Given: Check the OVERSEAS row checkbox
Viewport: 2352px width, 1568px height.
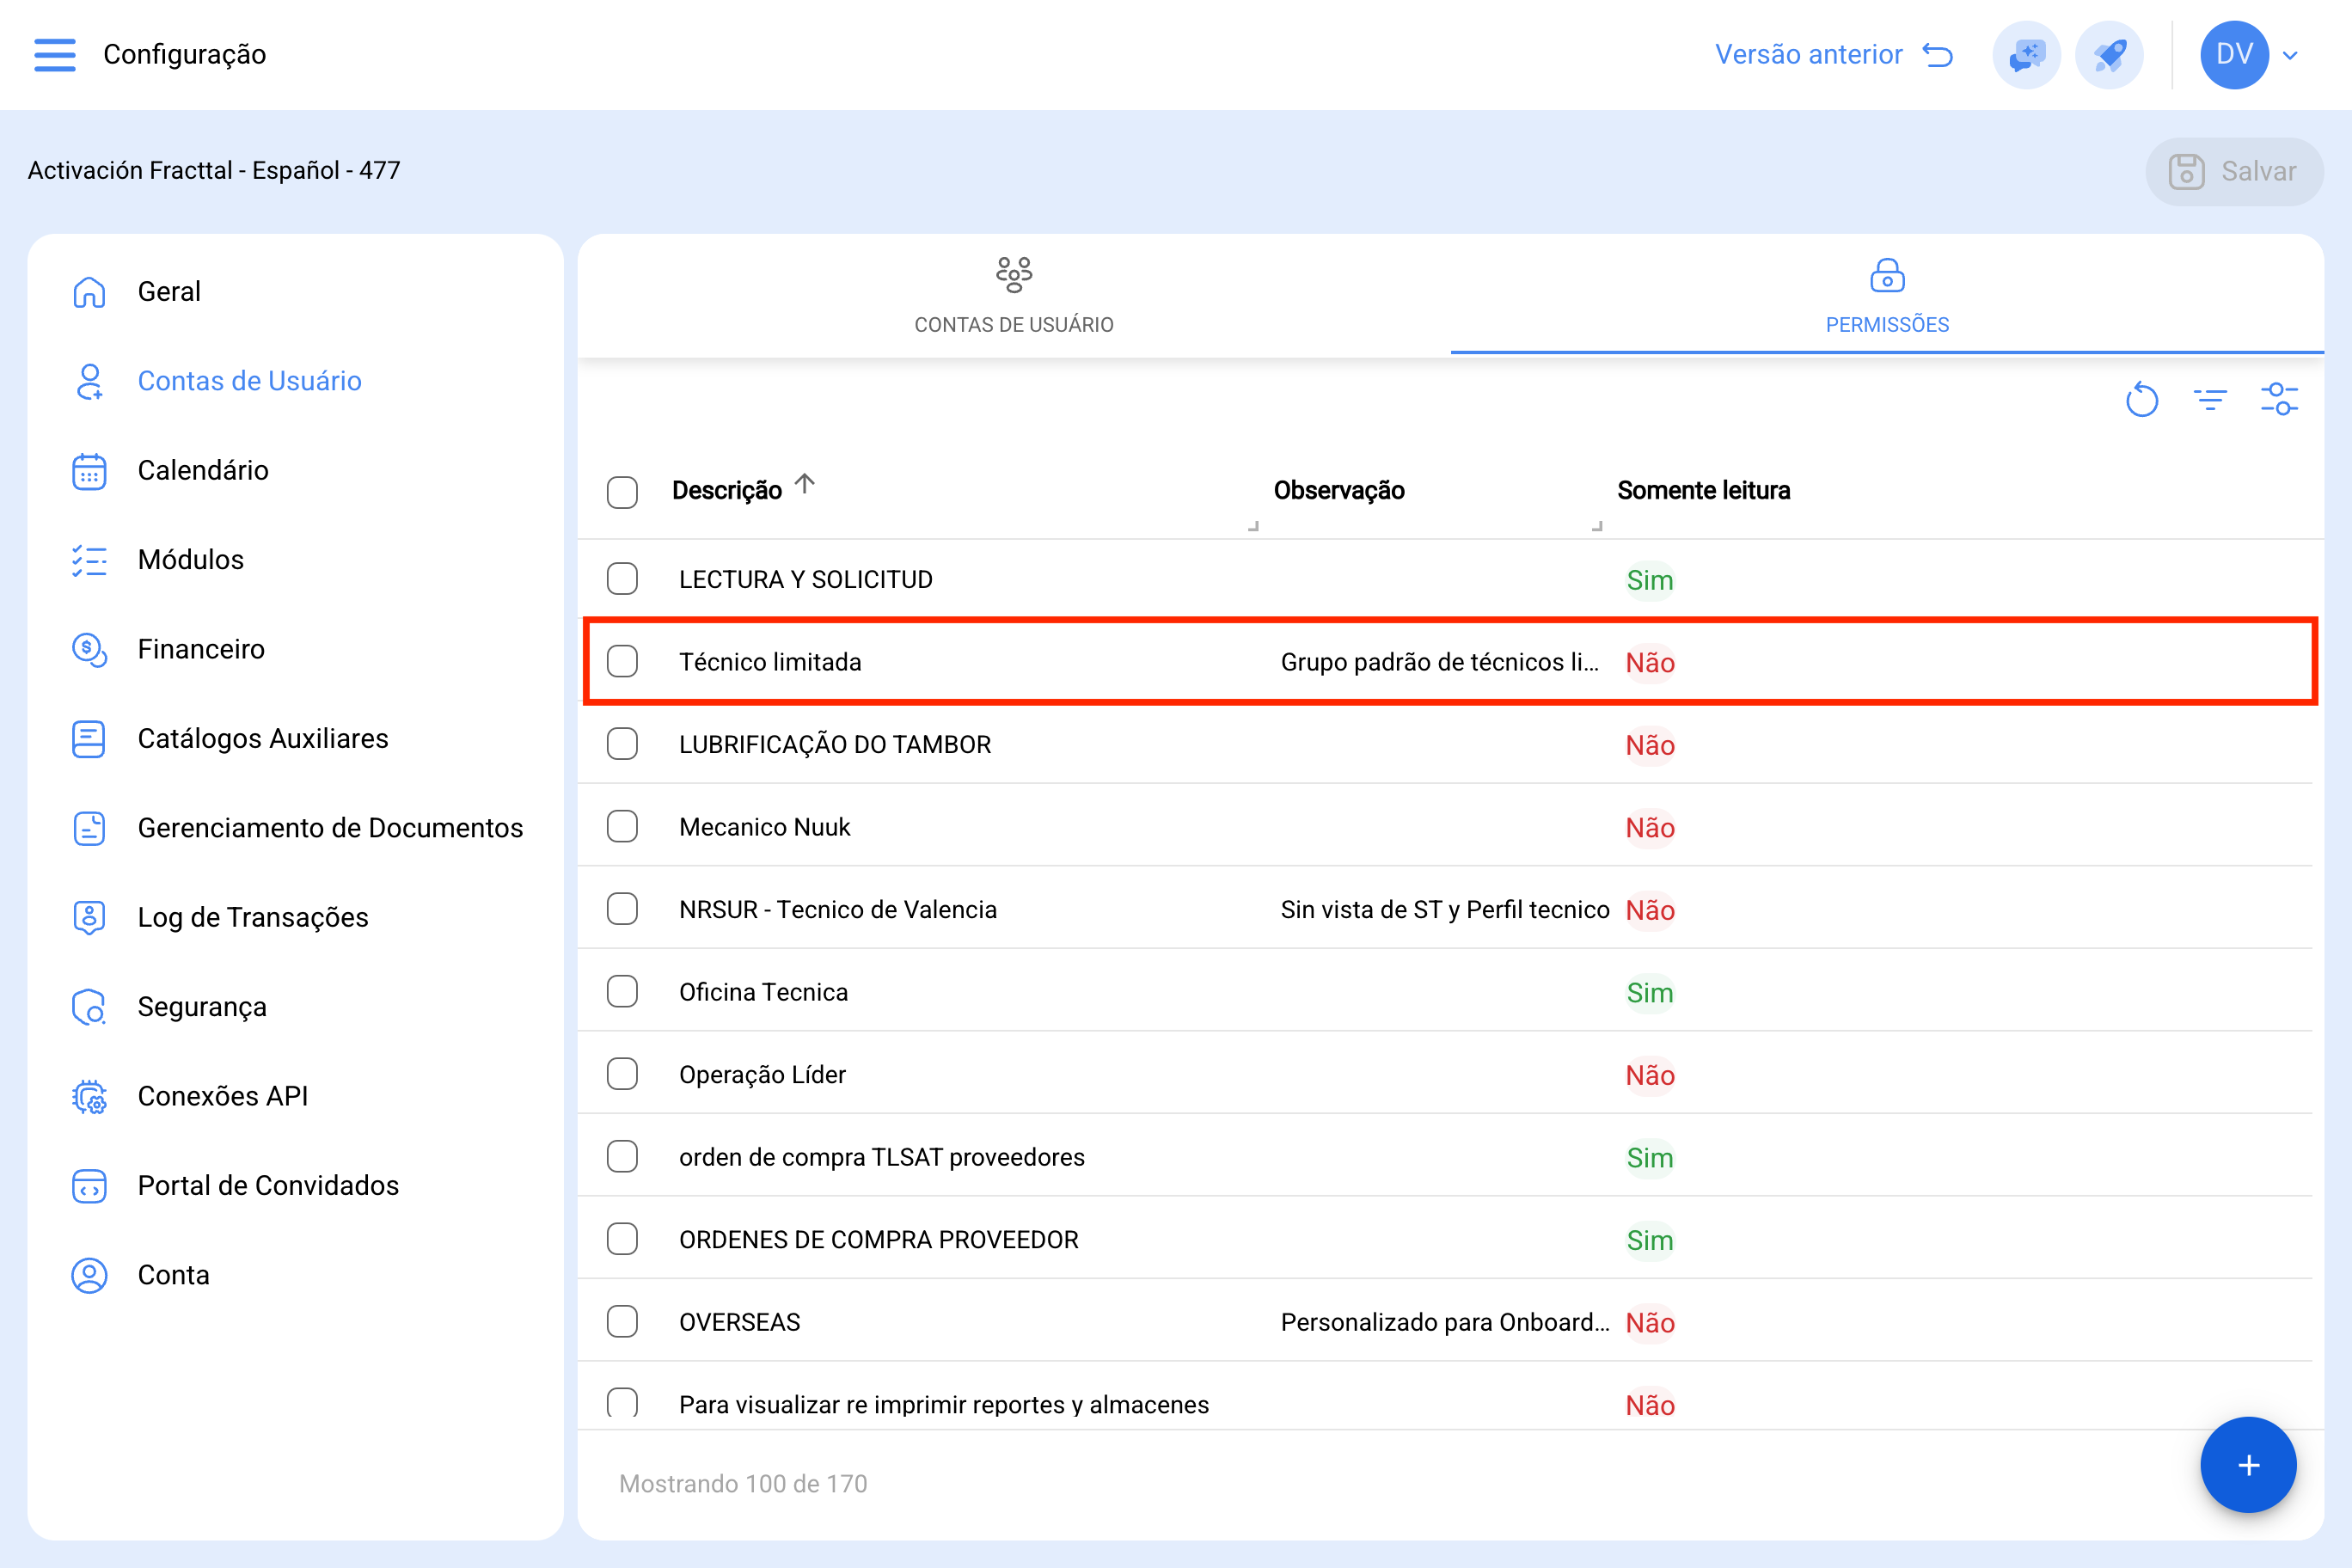Looking at the screenshot, I should point(622,1321).
